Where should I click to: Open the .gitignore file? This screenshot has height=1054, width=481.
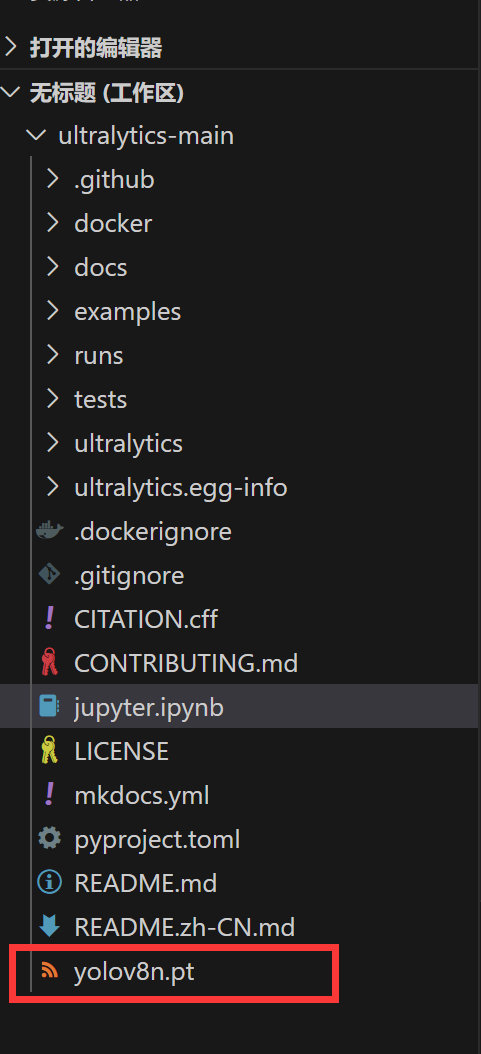[129, 575]
